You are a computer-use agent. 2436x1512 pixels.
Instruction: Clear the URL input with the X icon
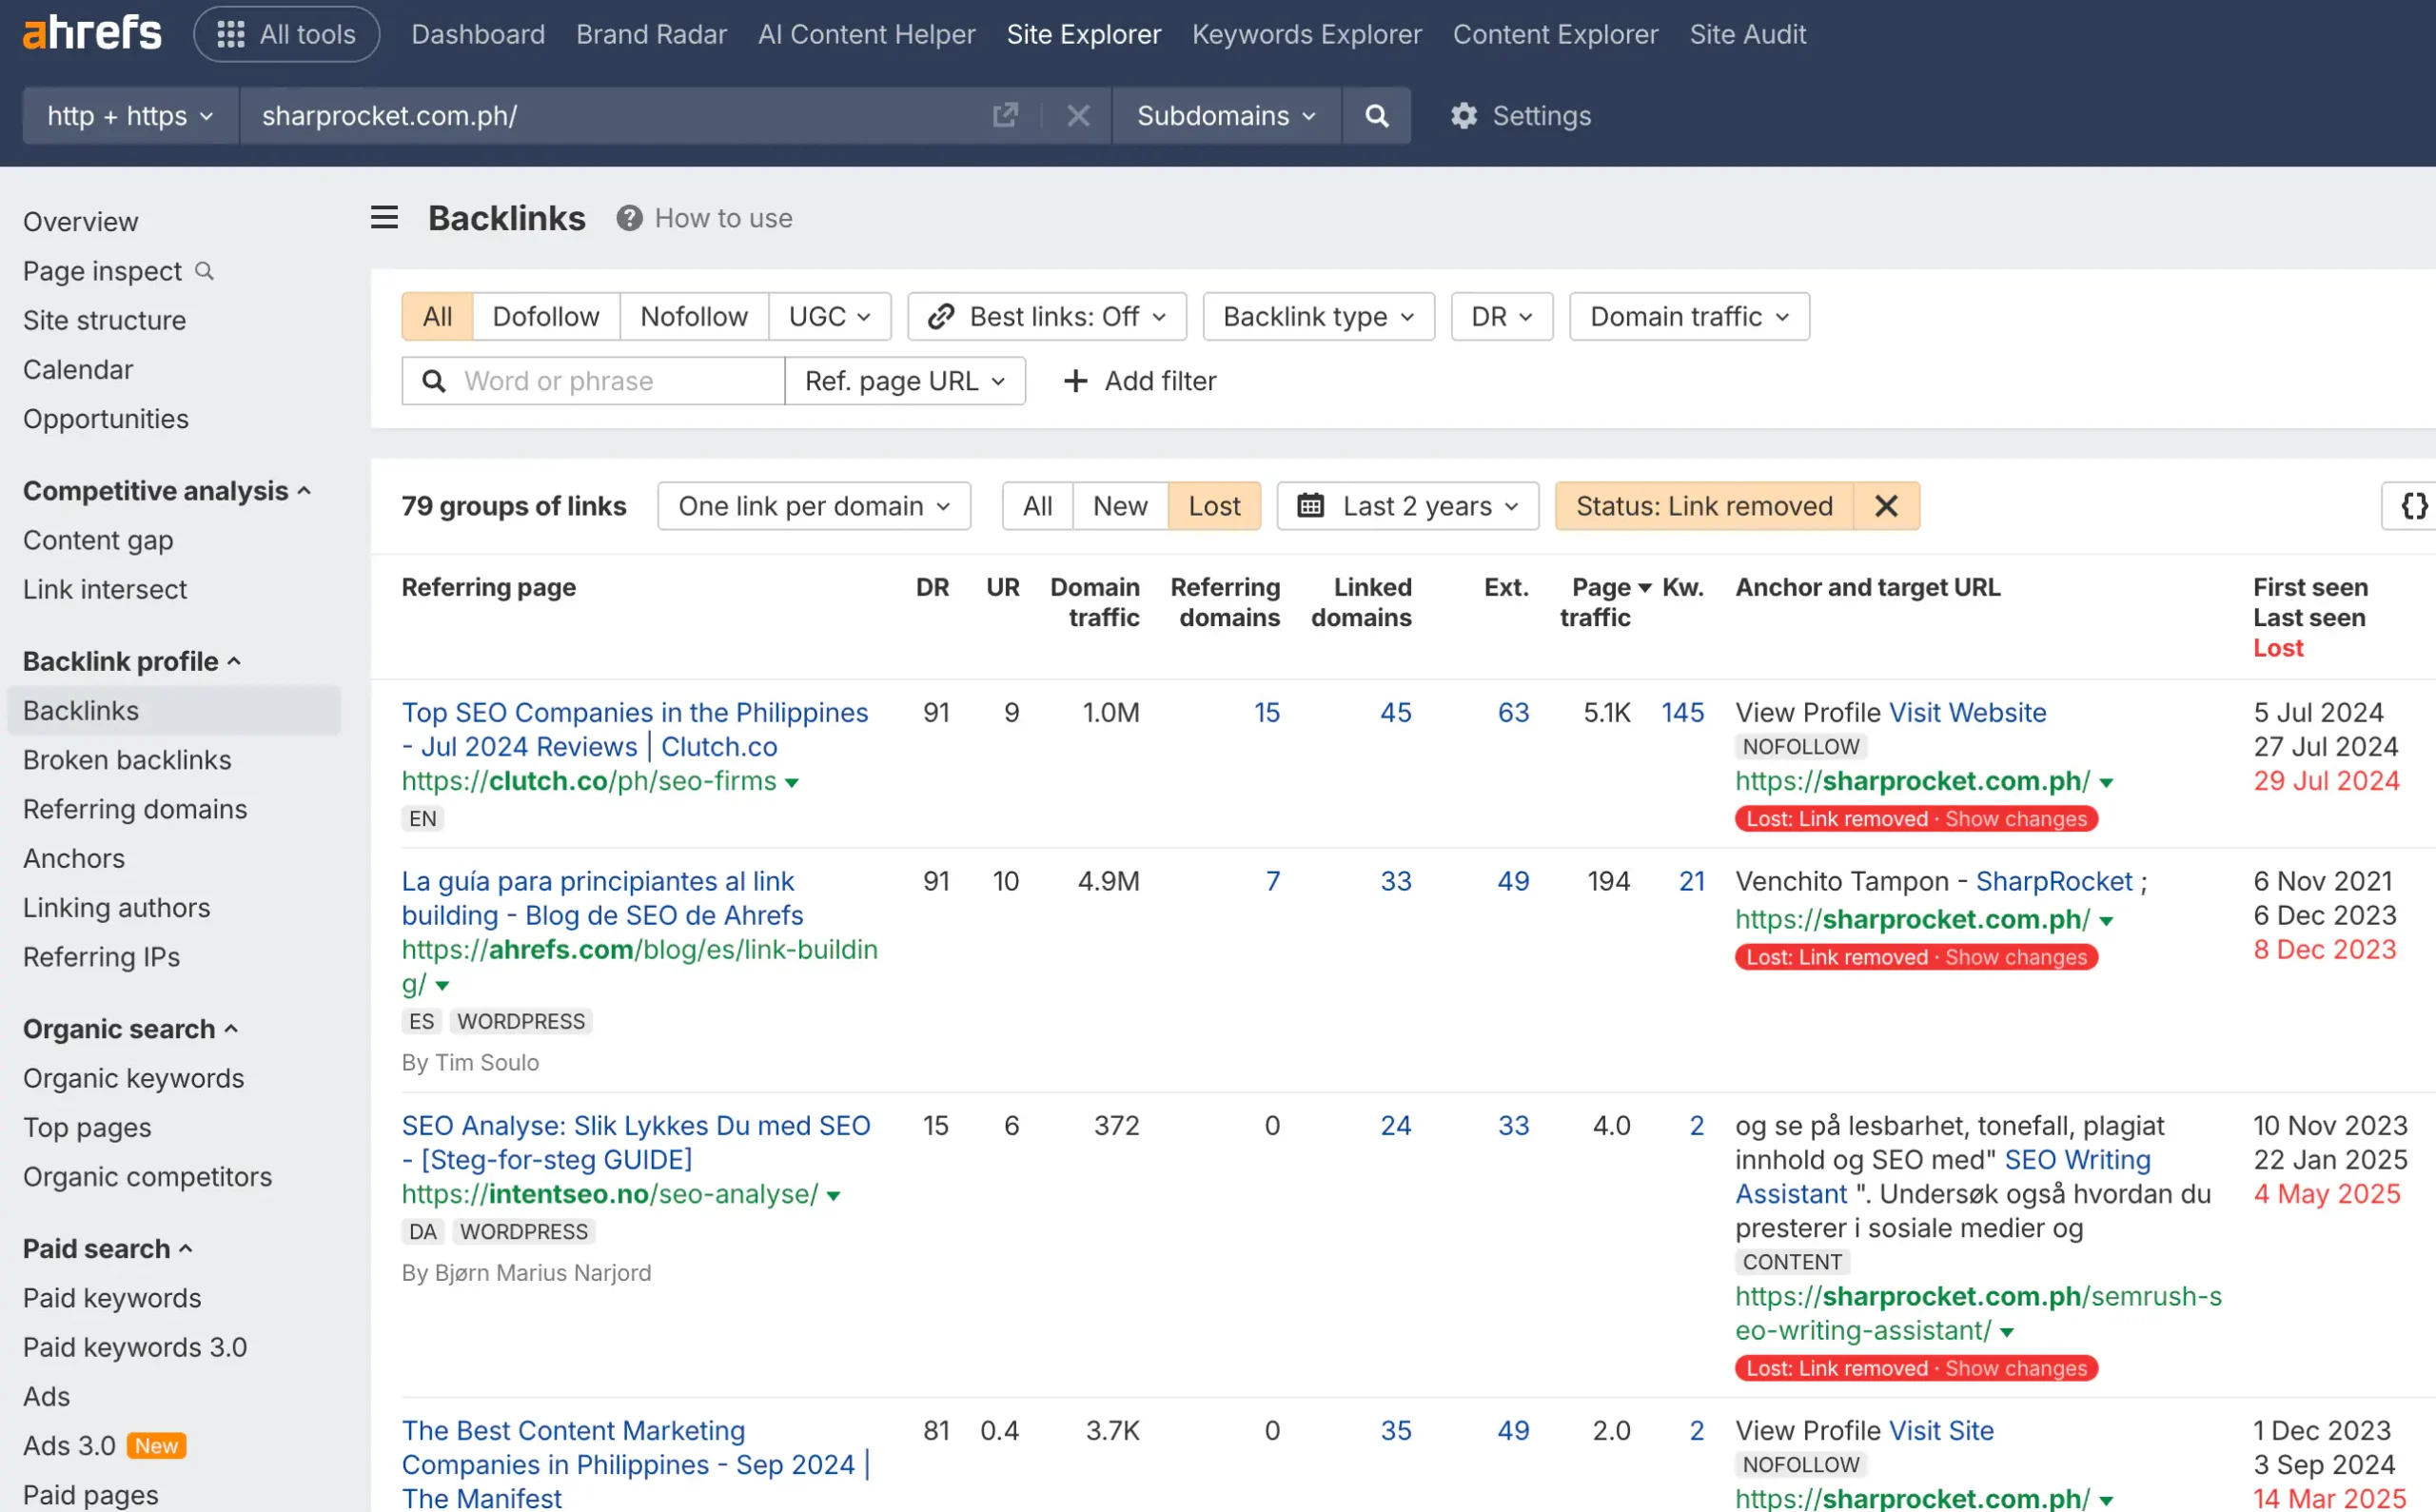pyautogui.click(x=1078, y=115)
